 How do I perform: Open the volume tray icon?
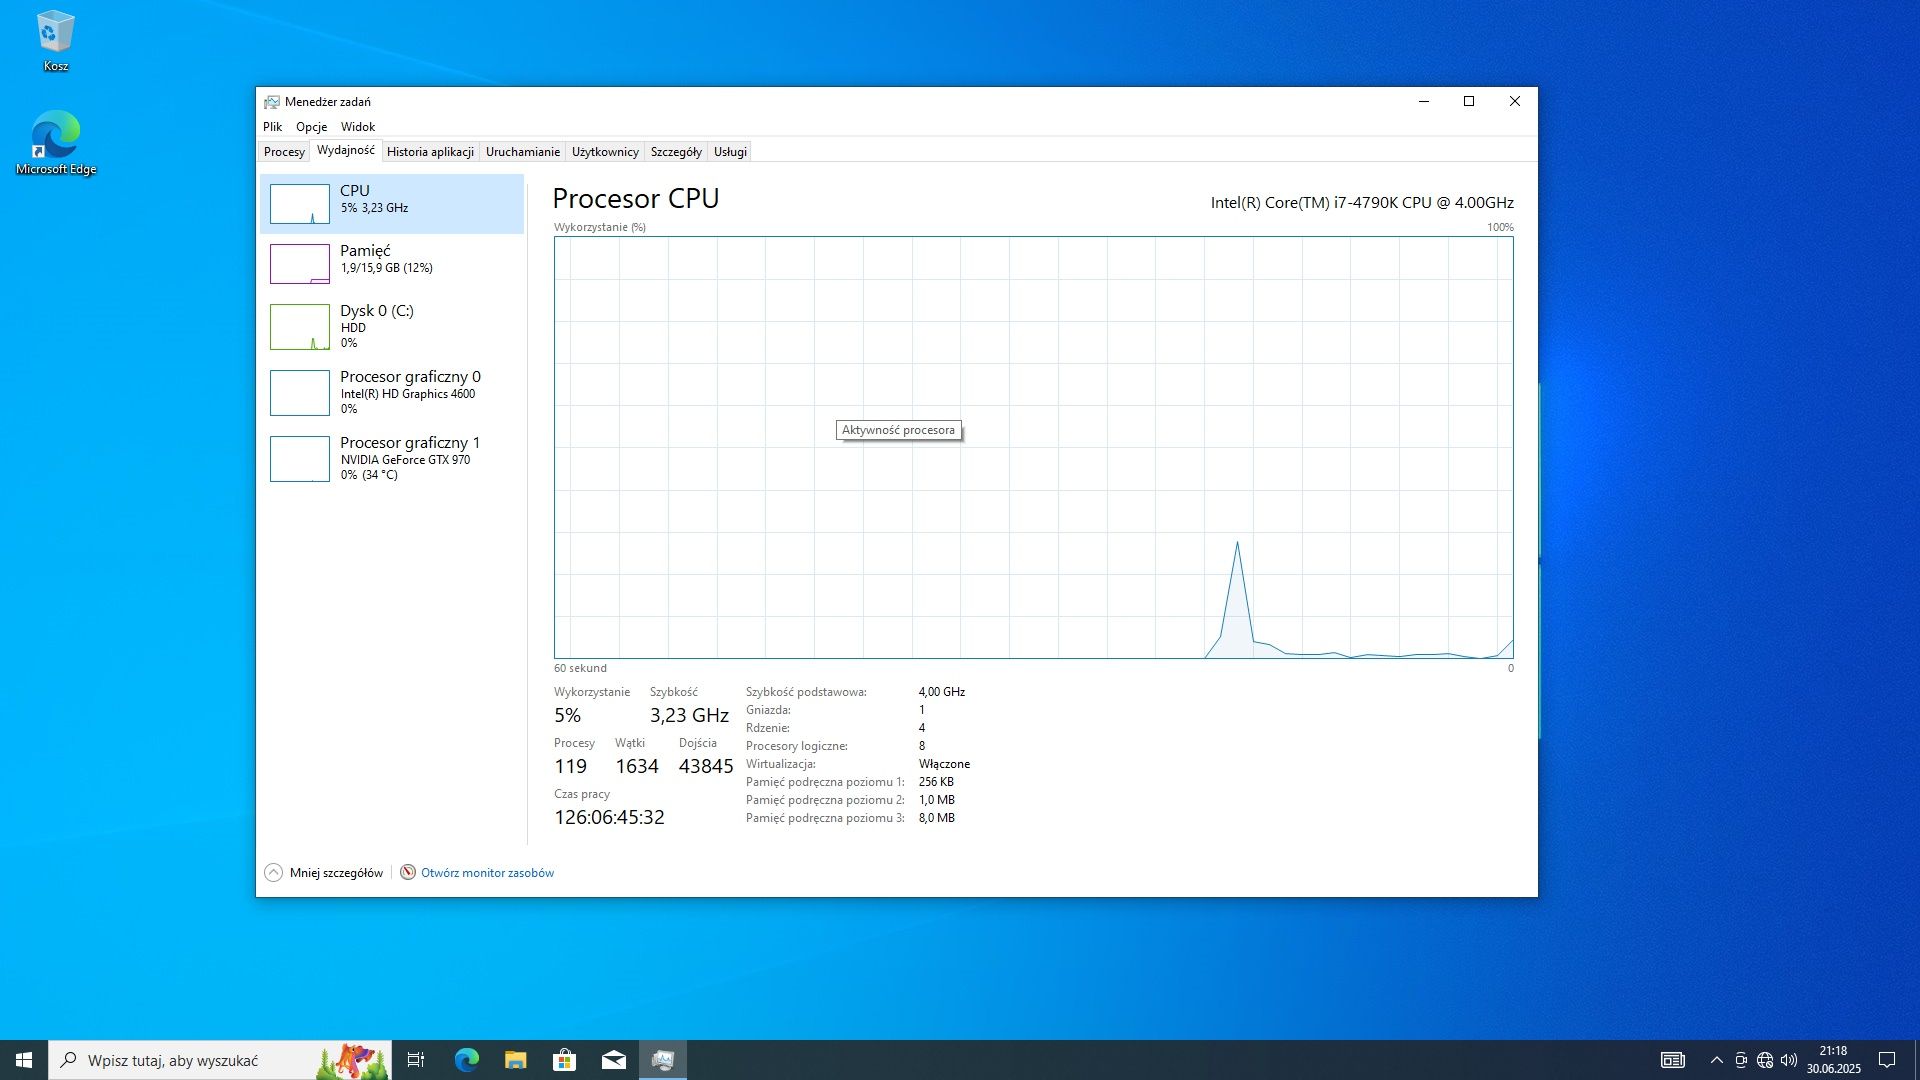pos(1789,1060)
